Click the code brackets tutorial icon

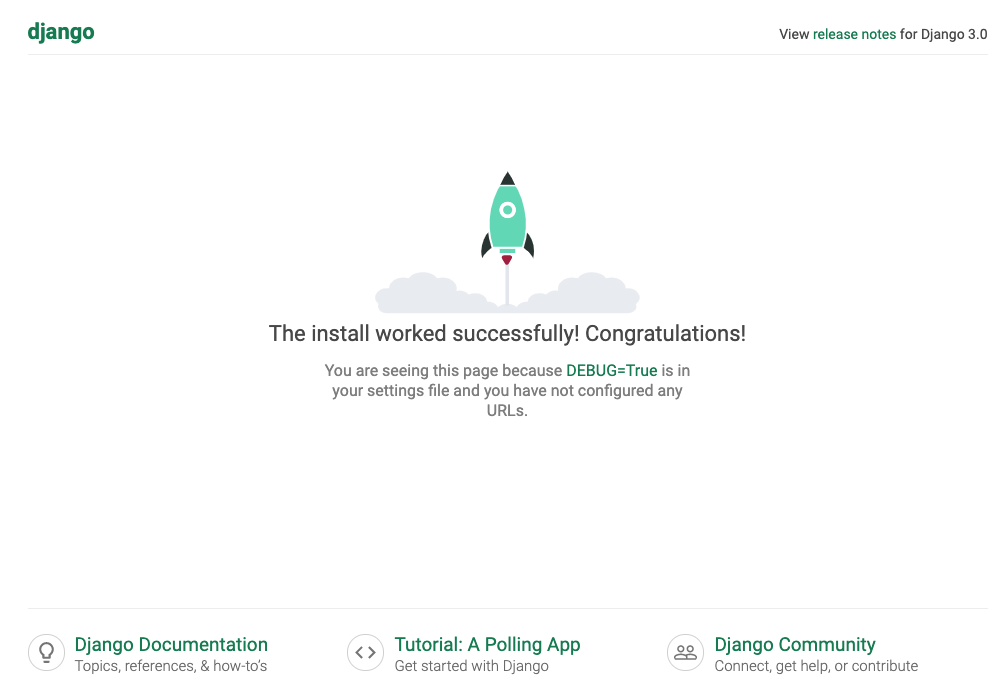[x=366, y=653]
